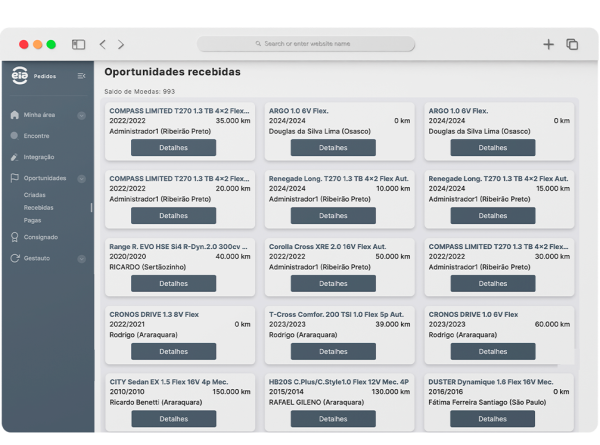Collapse Oportunidades submenu chevron
This screenshot has height=445, width=600.
(x=82, y=179)
